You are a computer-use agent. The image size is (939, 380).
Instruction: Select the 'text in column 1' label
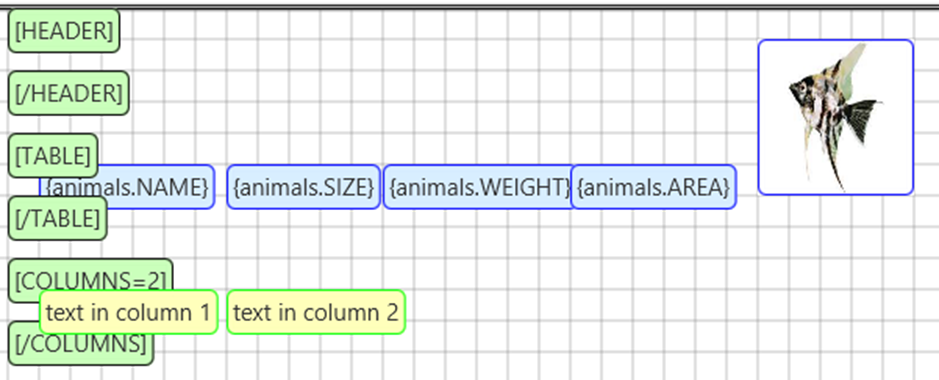(128, 312)
